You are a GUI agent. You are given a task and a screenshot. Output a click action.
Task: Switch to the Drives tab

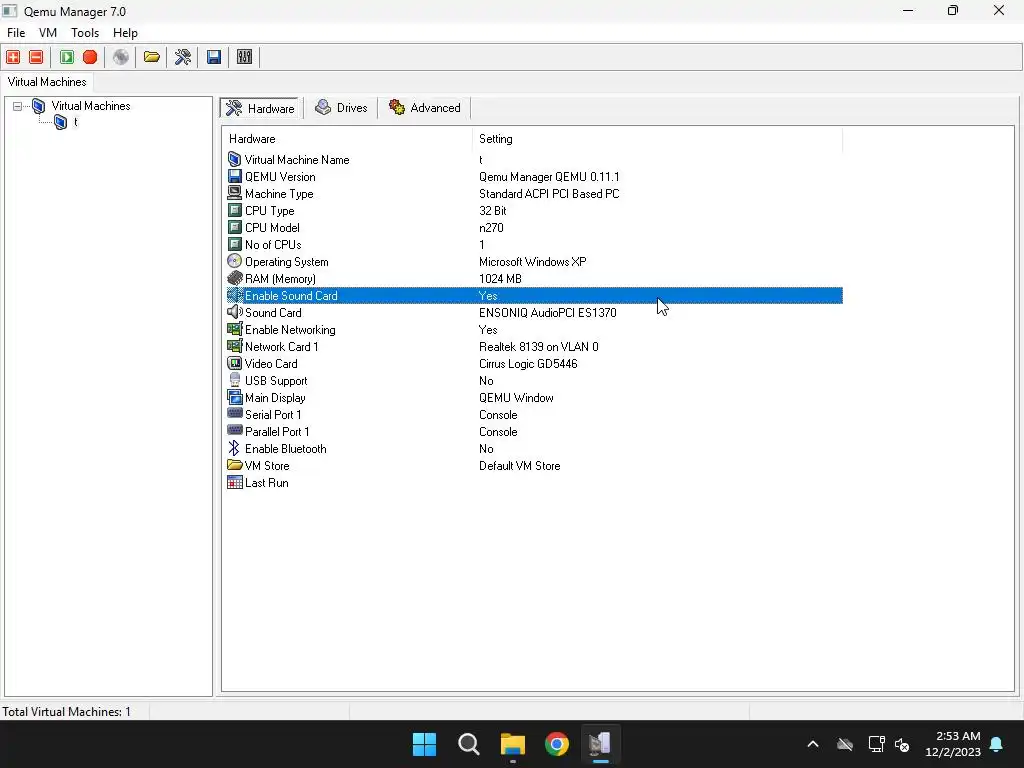point(341,108)
